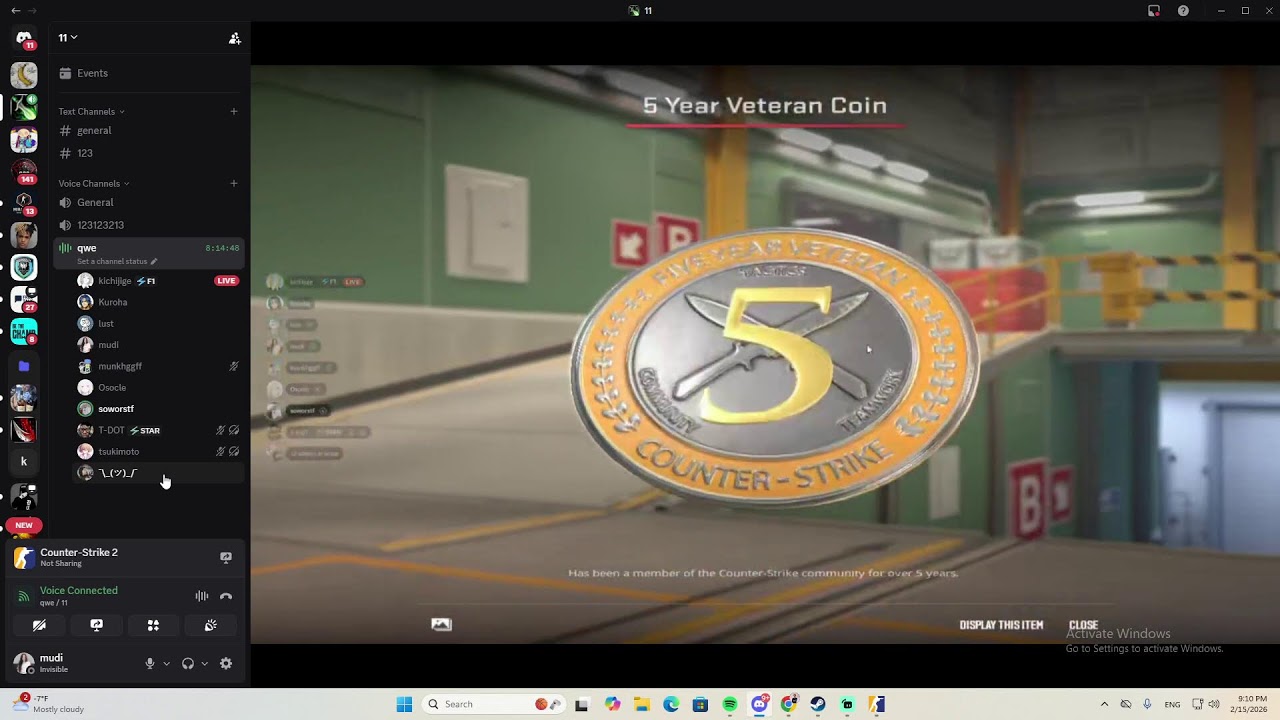Open the server folder icon
The height and width of the screenshot is (720, 1280).
[24, 366]
